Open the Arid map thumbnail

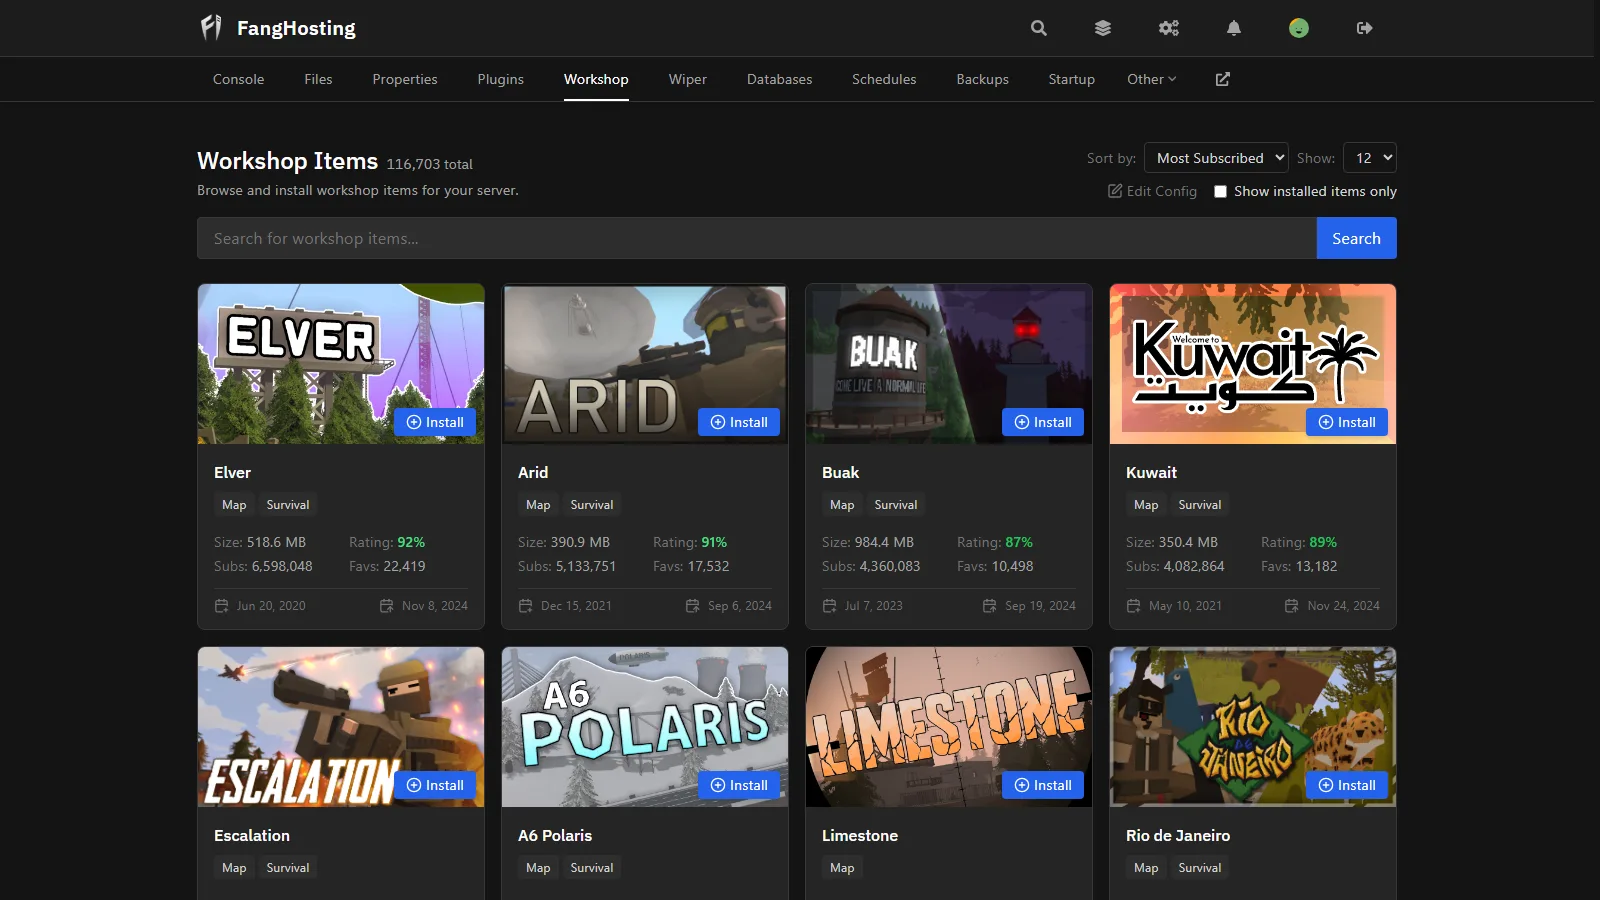[645, 364]
